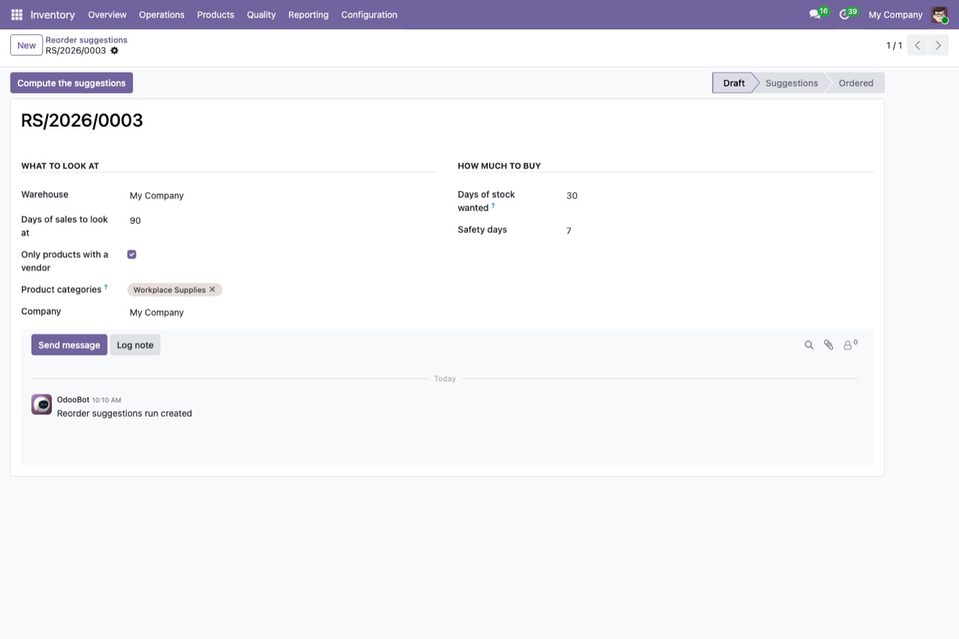Go to previous record arrow
This screenshot has height=639, width=959.
tap(917, 45)
